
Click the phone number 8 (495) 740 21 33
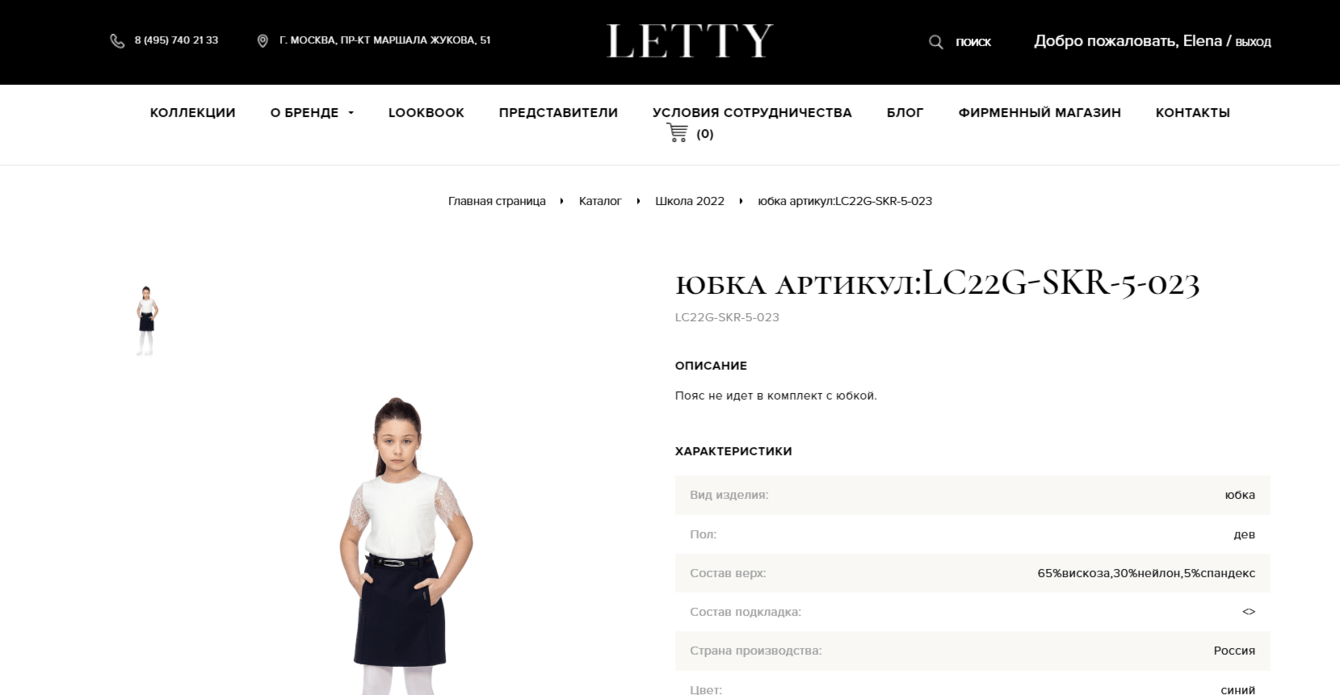pyautogui.click(x=176, y=41)
